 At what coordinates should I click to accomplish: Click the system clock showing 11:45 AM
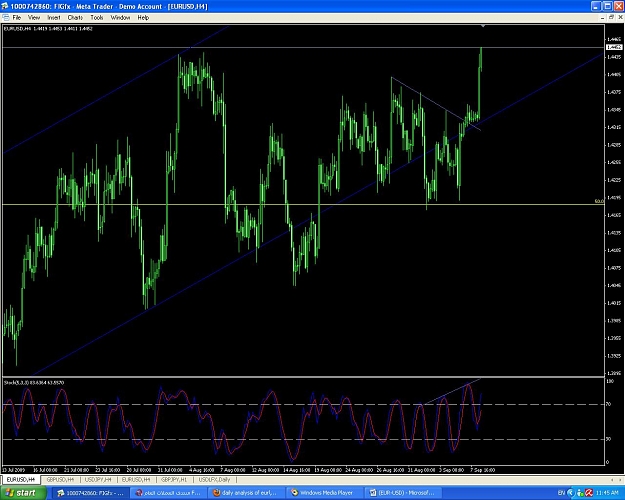pyautogui.click(x=607, y=493)
